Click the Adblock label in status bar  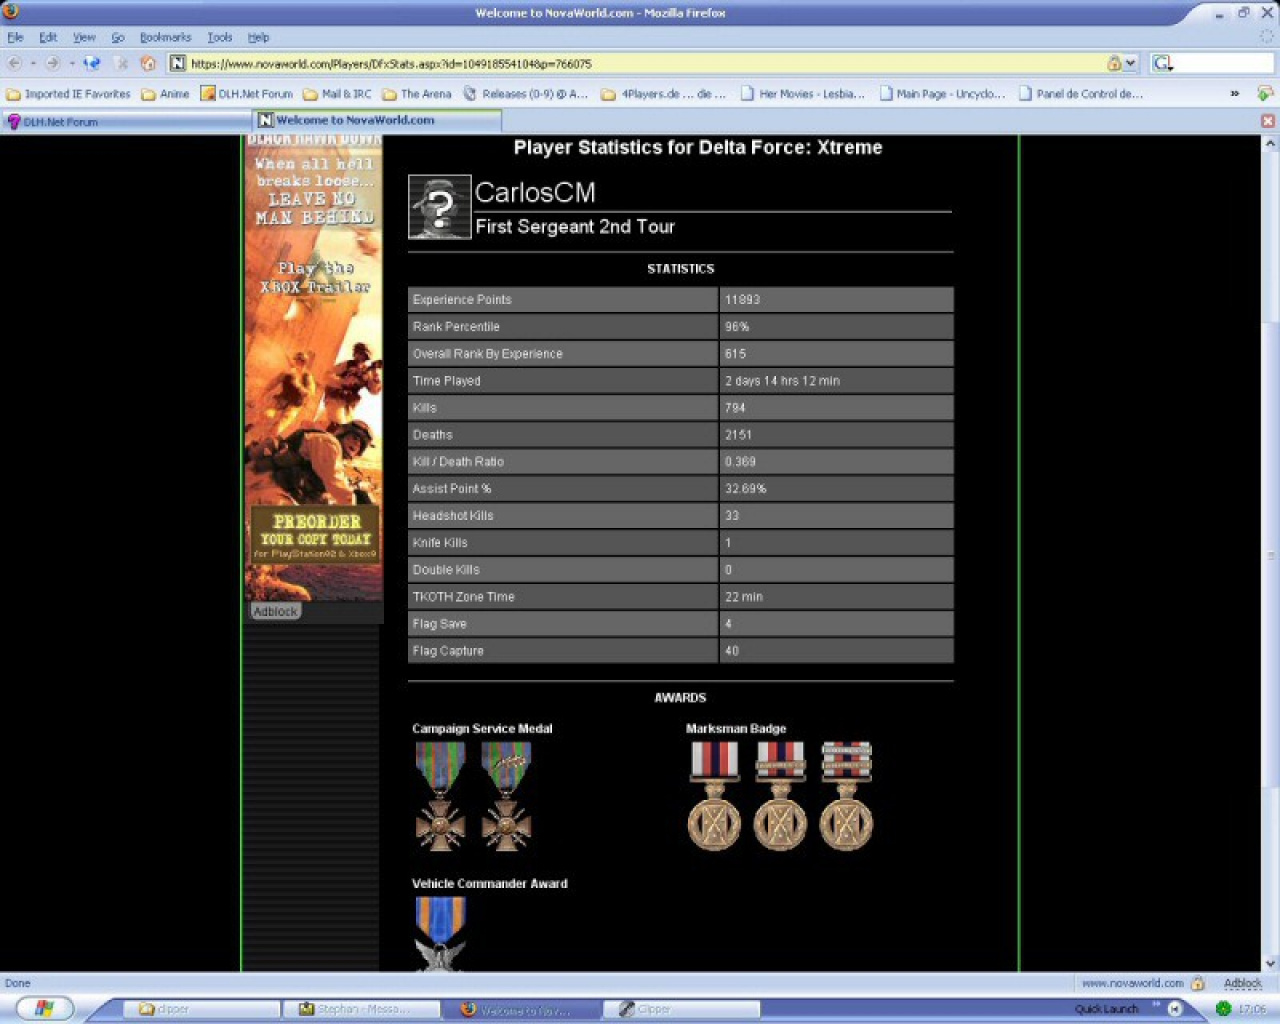[x=1243, y=983]
